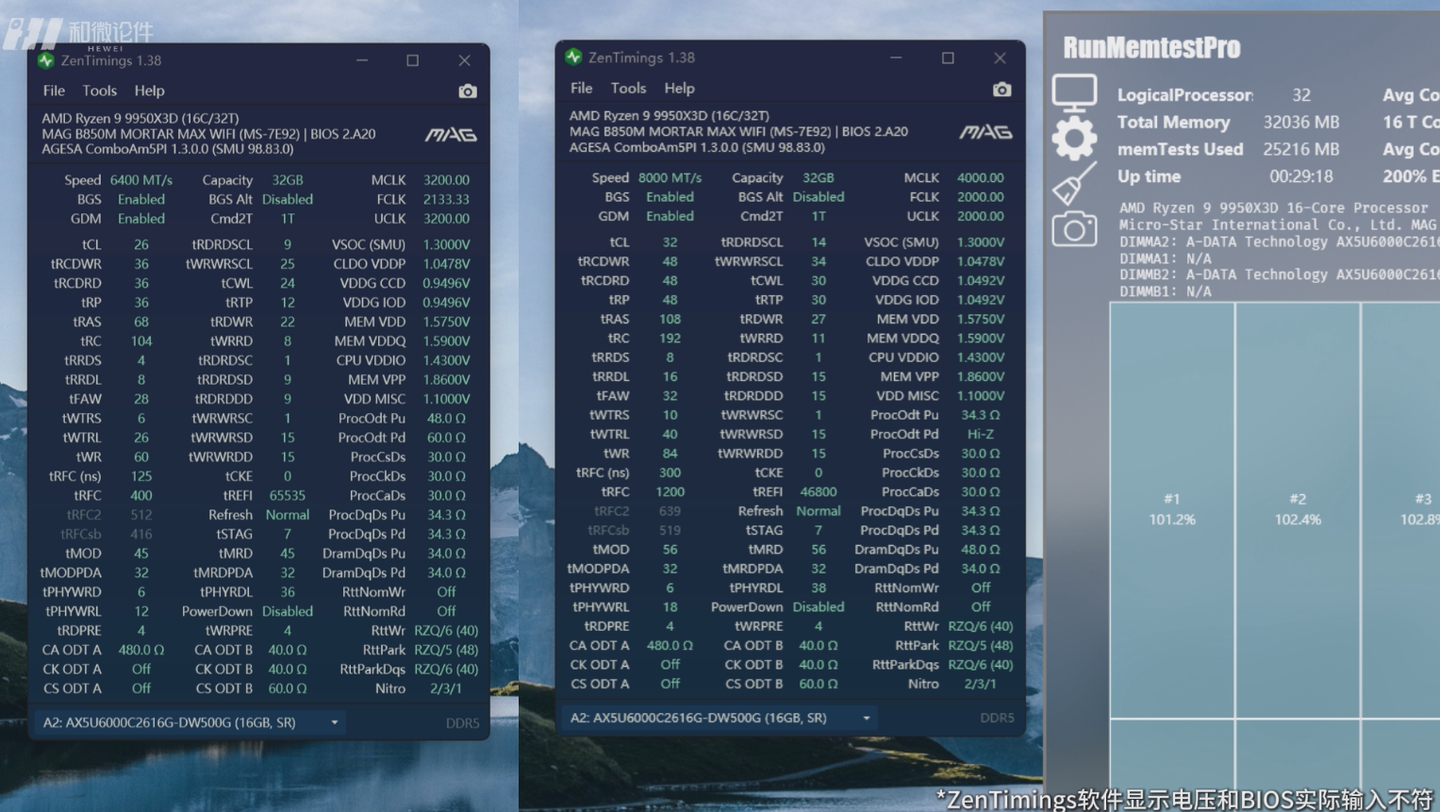1440x812 pixels.
Task: Click the MAG logo in right ZenTimings window
Action: 986,132
